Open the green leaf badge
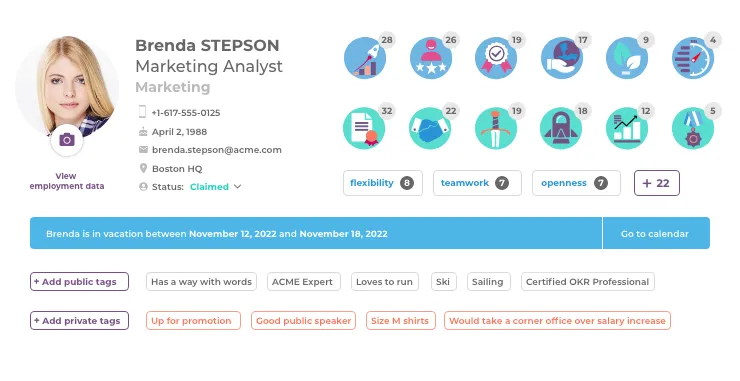This screenshot has height=381, width=740. (627, 58)
